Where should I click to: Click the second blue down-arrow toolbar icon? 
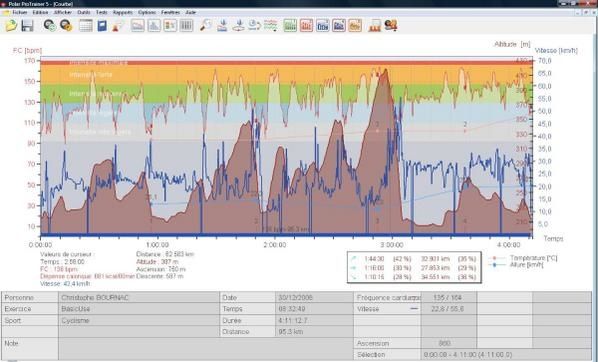pos(238,26)
